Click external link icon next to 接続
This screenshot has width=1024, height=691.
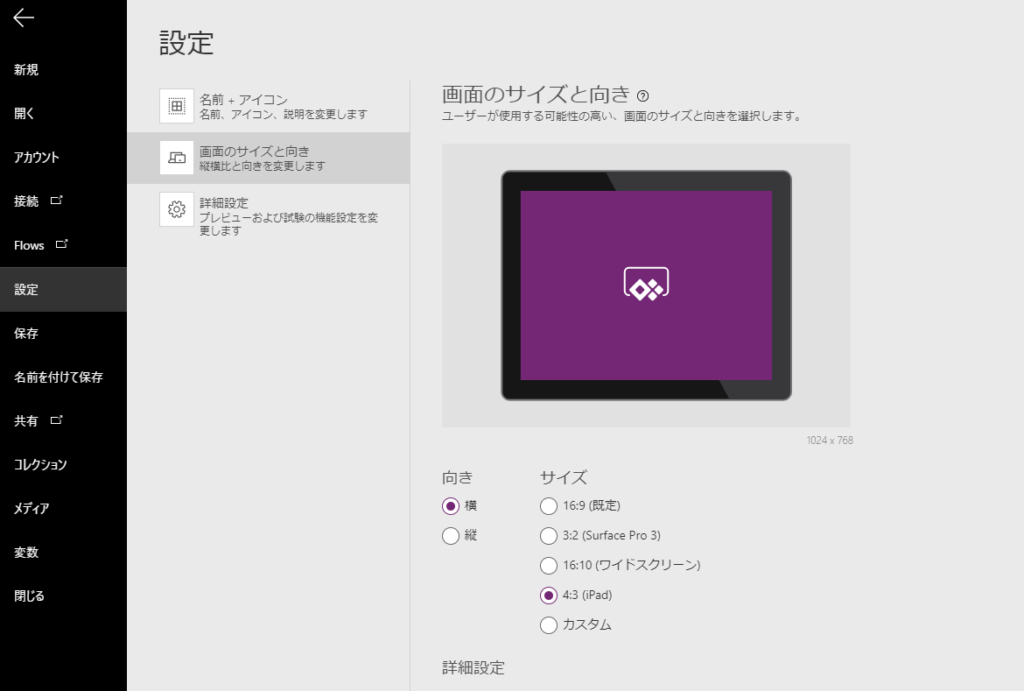(x=57, y=200)
